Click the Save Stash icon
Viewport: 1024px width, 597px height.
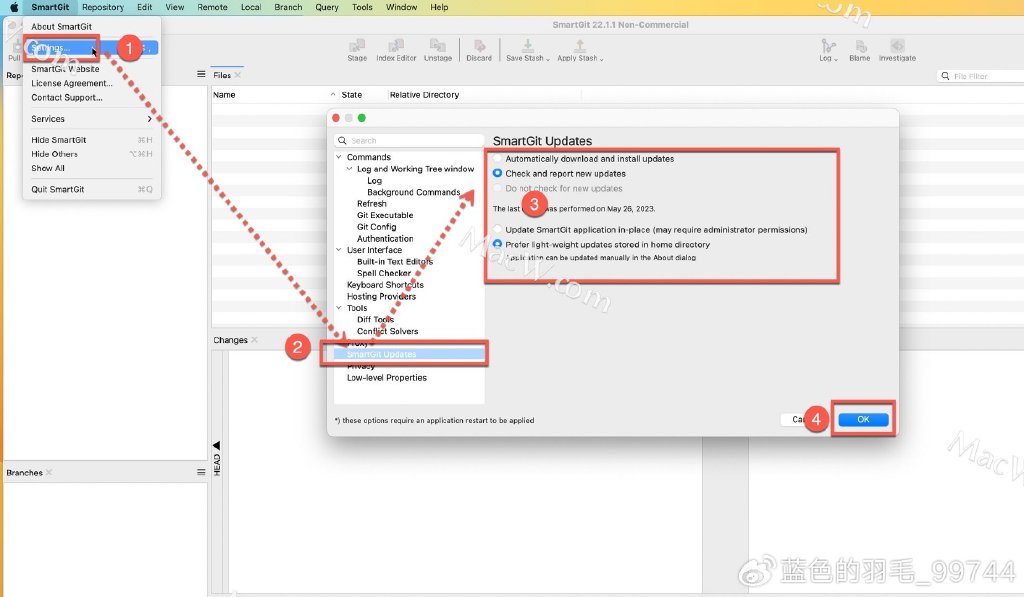(527, 46)
